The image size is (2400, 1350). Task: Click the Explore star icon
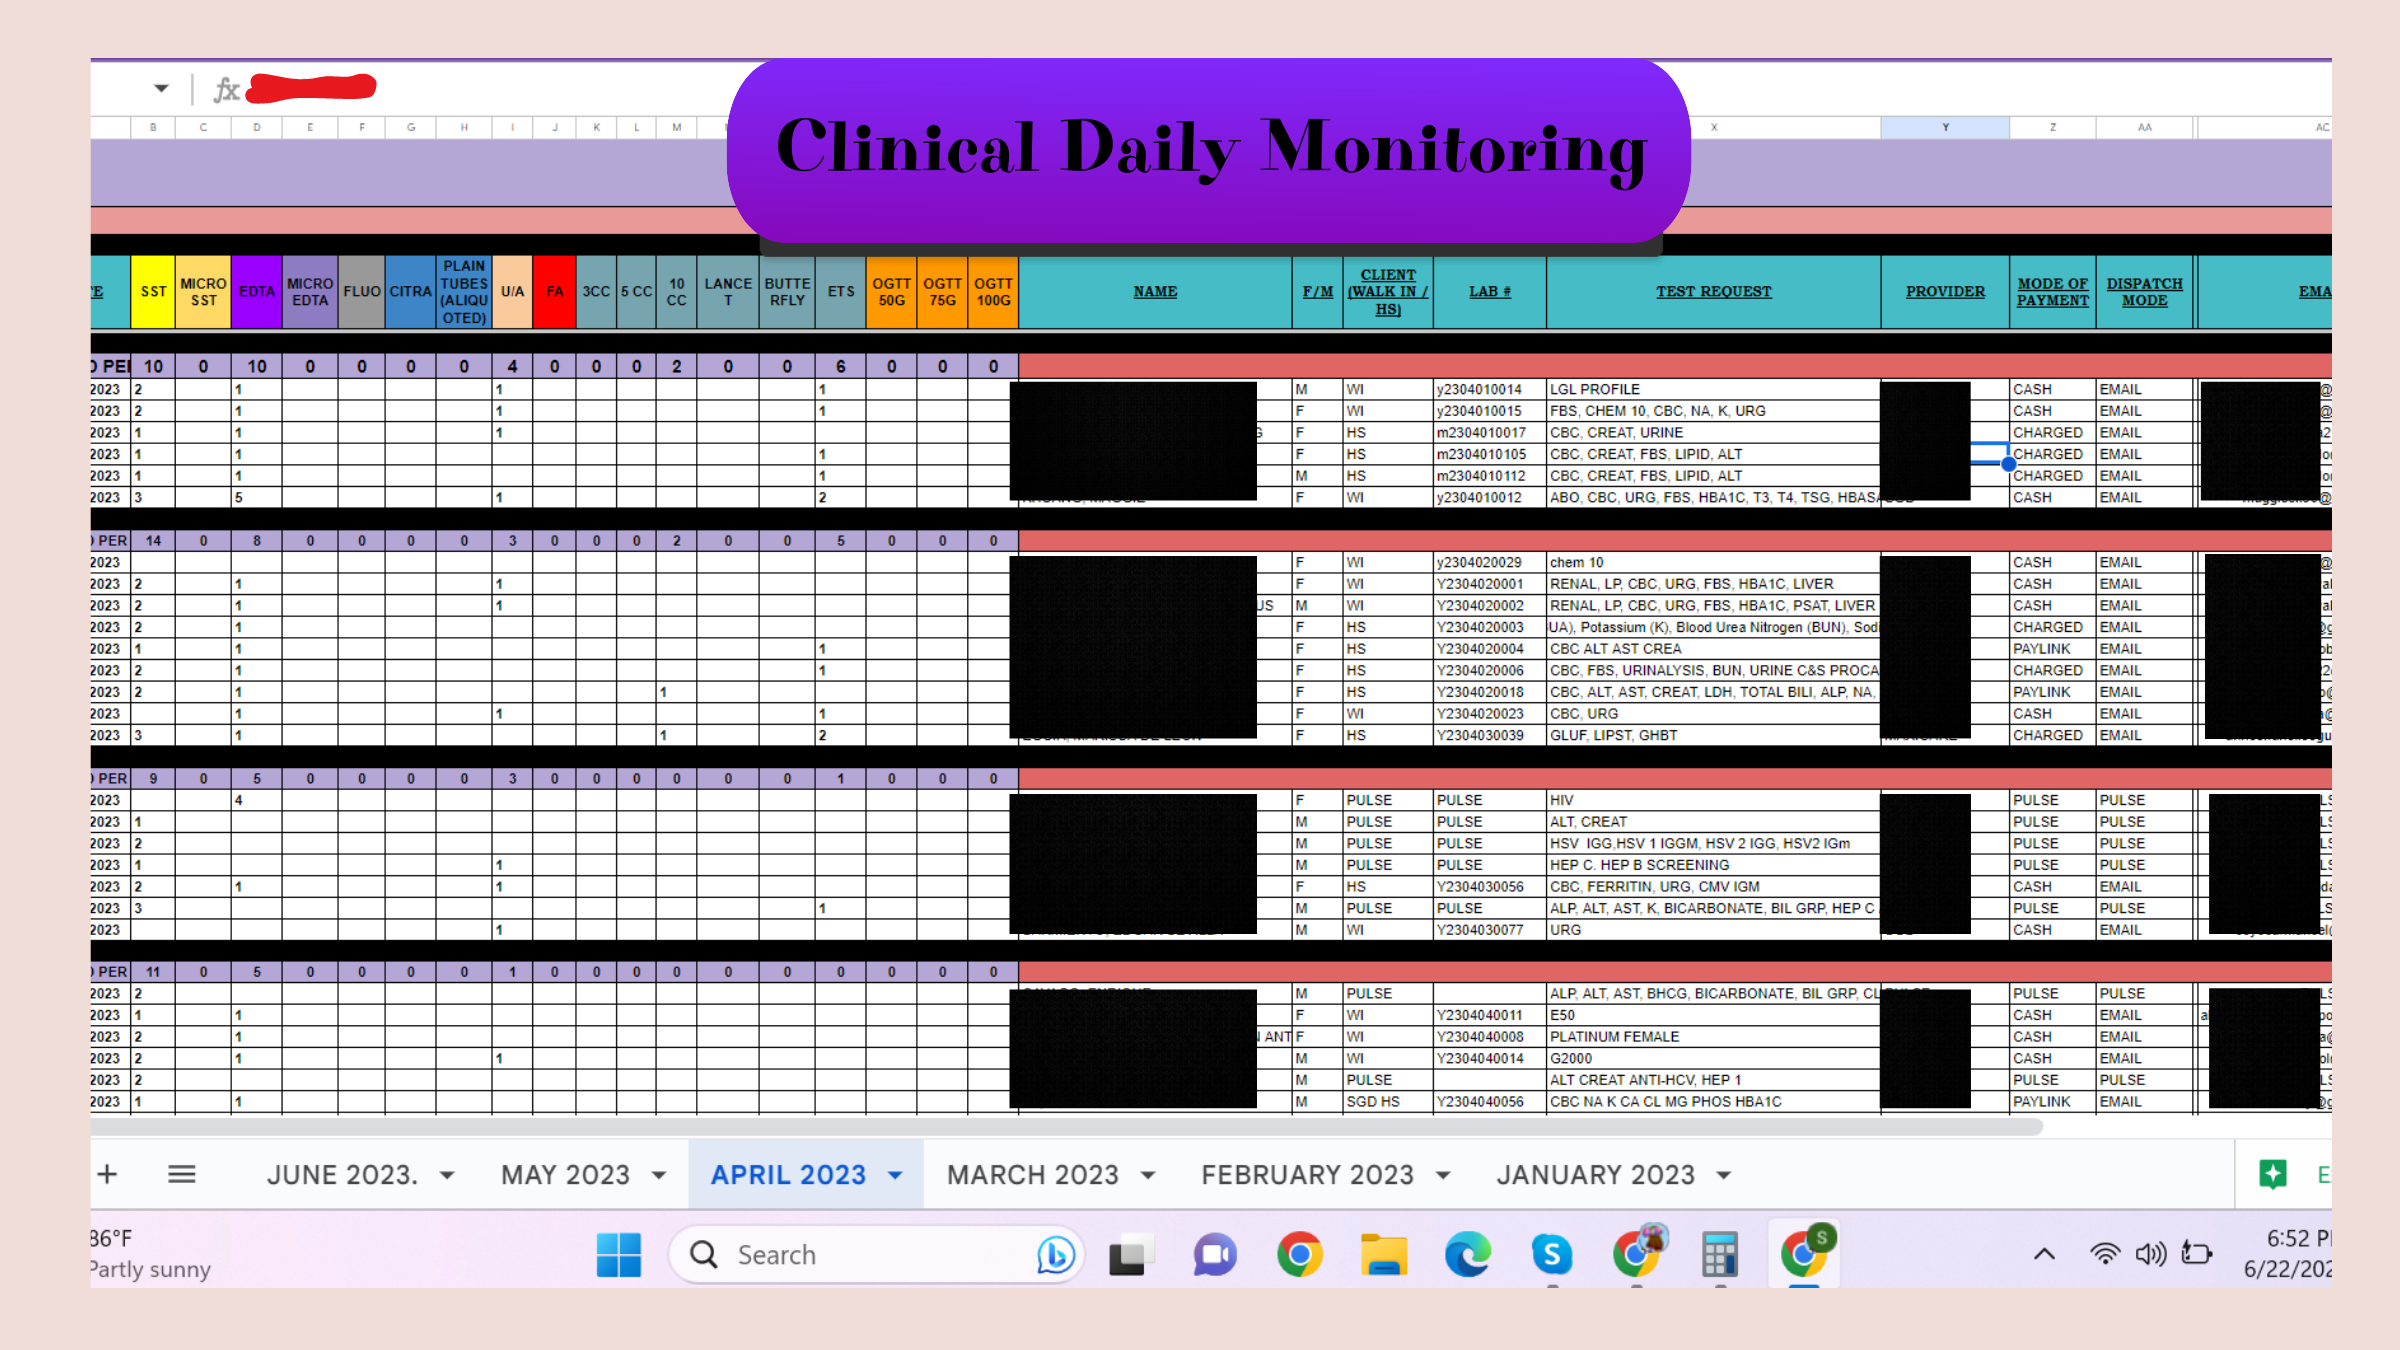[x=2272, y=1174]
